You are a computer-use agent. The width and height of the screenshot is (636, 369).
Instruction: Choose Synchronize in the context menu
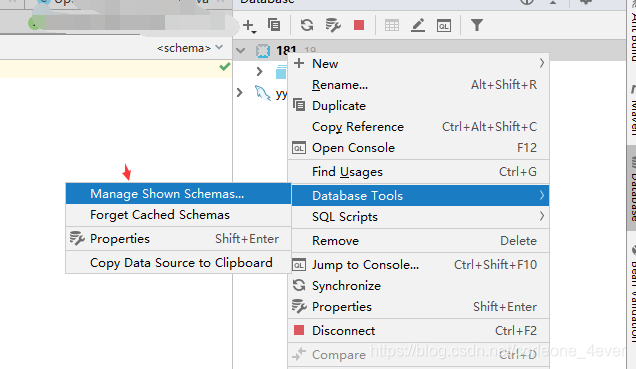point(418,286)
